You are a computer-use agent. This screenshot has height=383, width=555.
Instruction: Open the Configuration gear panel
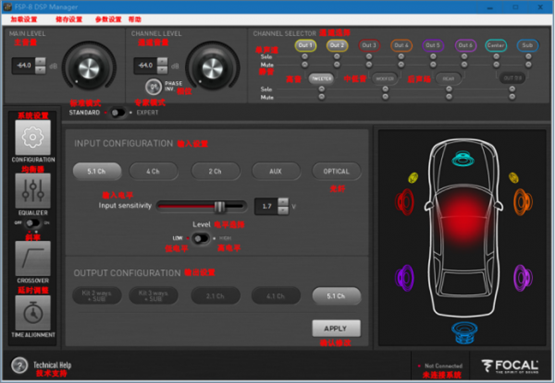point(33,137)
